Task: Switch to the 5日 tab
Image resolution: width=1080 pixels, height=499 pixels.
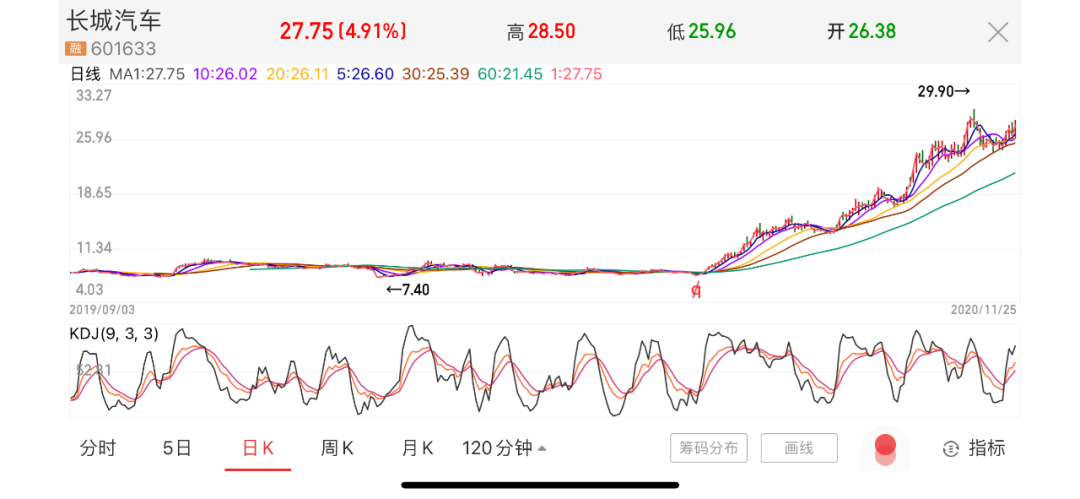Action: tap(177, 449)
